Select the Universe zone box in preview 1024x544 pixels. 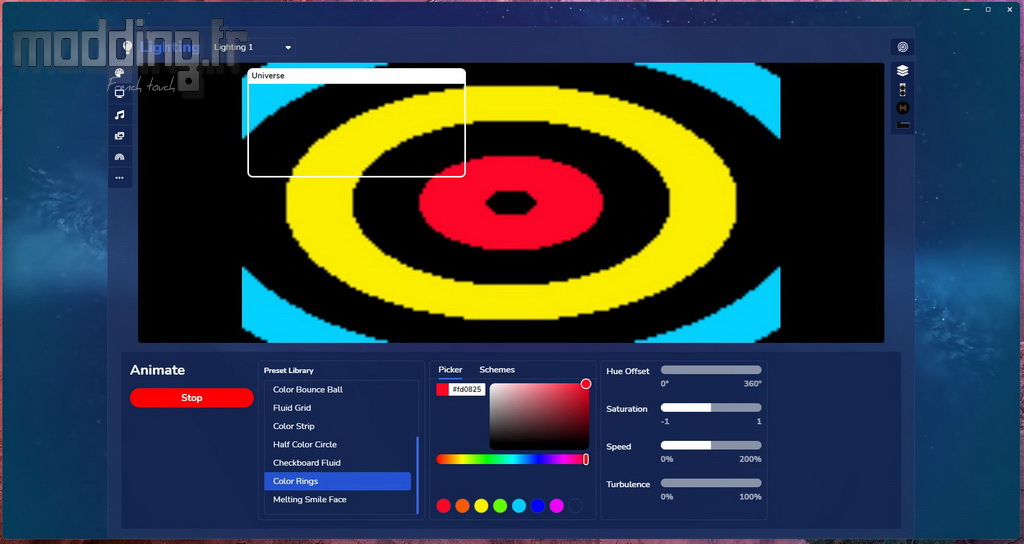357,123
